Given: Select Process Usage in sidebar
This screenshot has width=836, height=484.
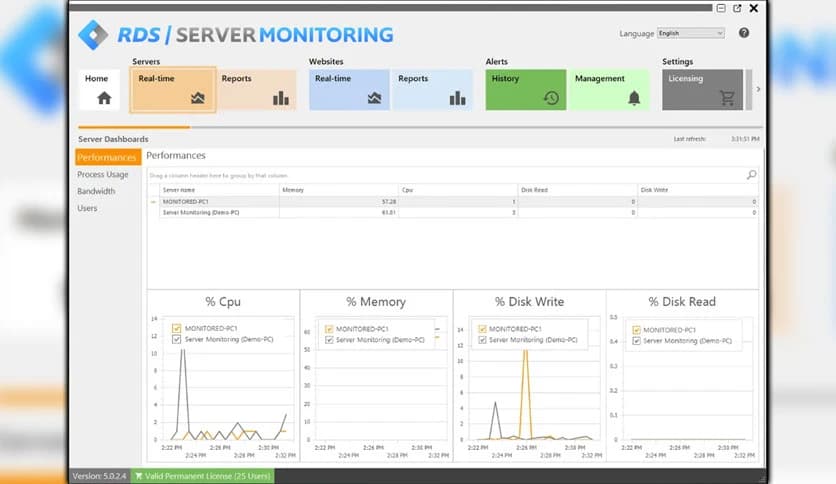Looking at the screenshot, I should (x=102, y=174).
